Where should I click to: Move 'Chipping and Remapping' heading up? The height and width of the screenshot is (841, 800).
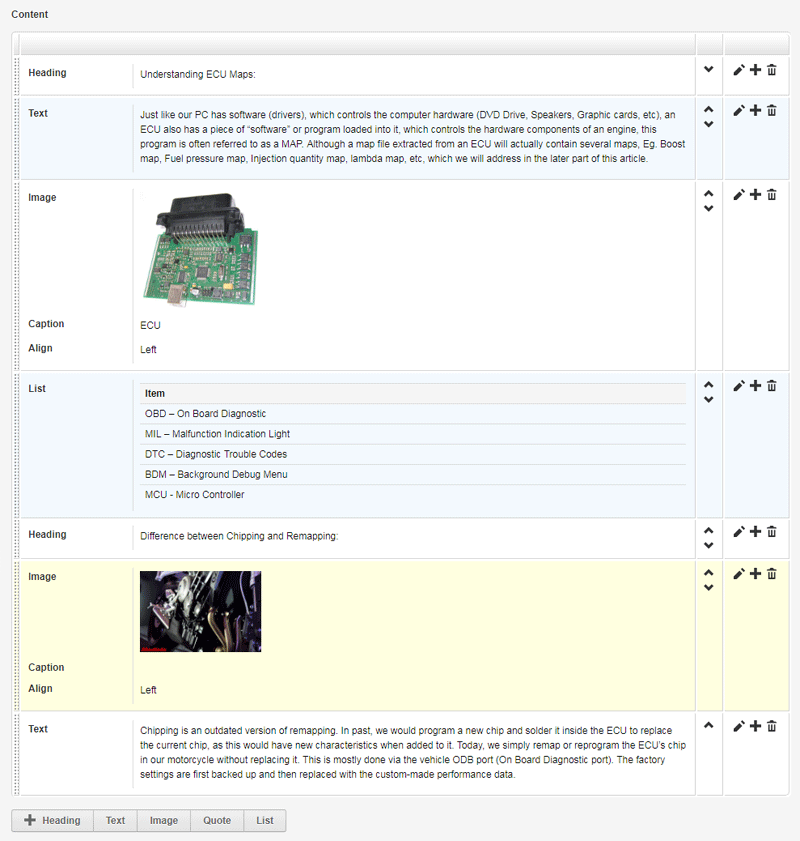[709, 530]
